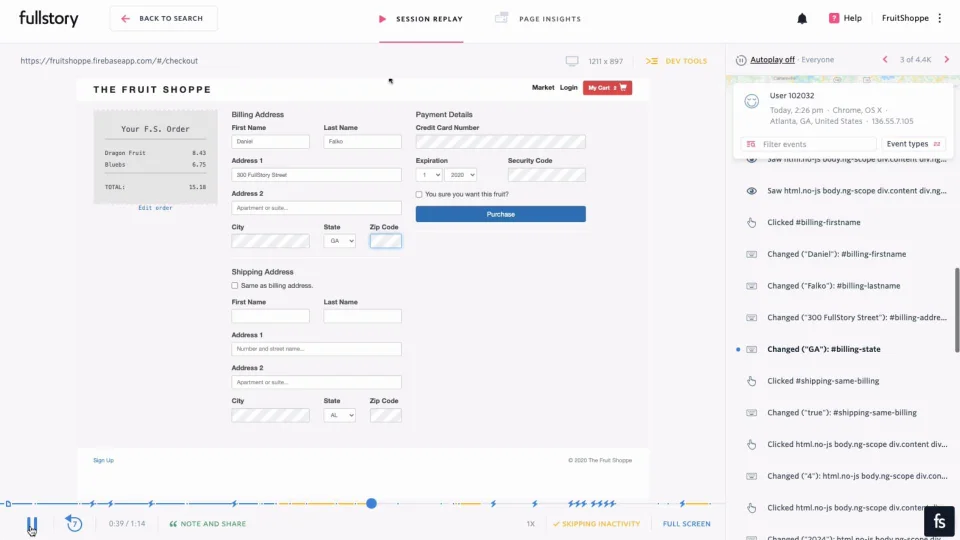This screenshot has width=960, height=540.
Task: Pause the session replay playback
Action: tap(32, 524)
